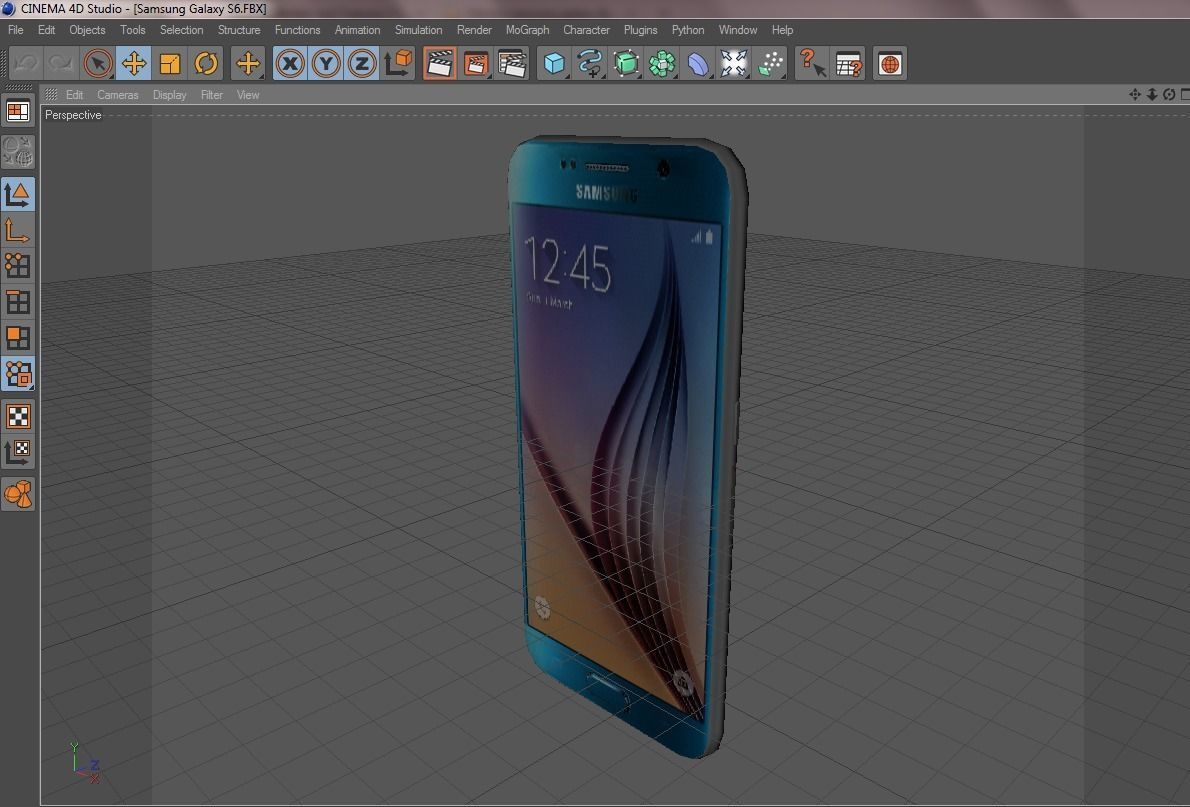Activate the Move tool

click(134, 64)
